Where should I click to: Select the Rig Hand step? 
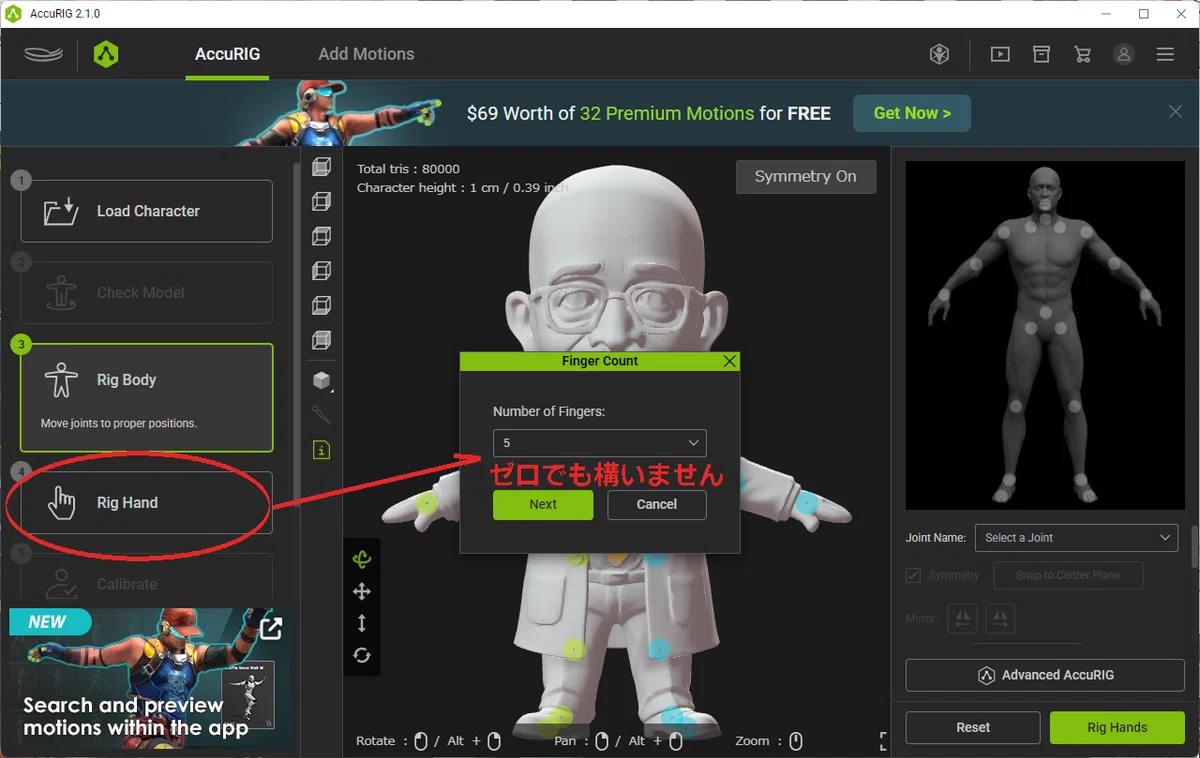pos(147,503)
